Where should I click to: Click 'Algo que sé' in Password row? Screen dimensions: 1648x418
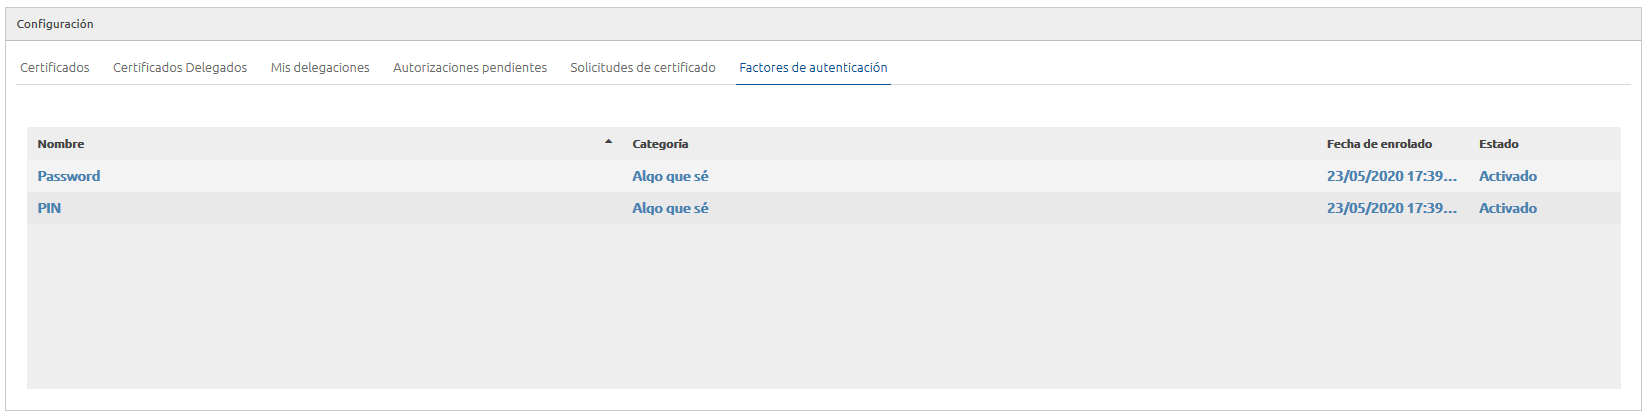(x=670, y=176)
